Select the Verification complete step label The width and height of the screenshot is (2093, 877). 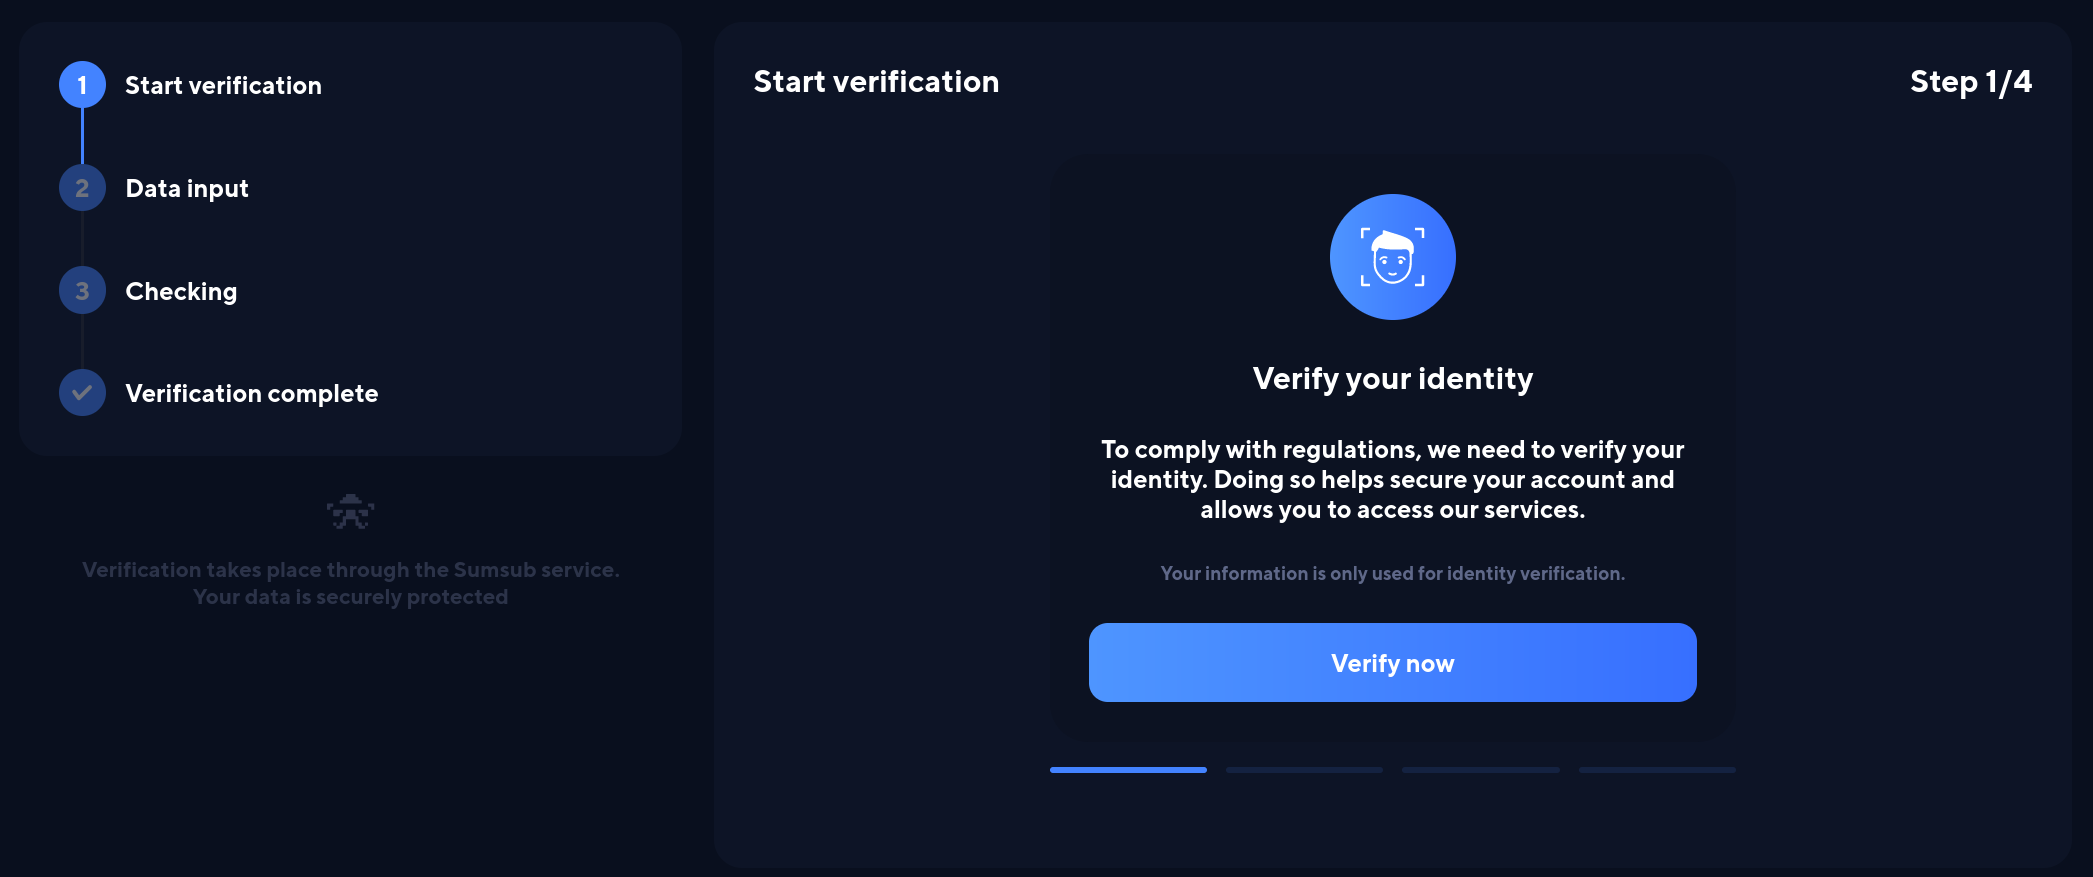[x=252, y=394]
